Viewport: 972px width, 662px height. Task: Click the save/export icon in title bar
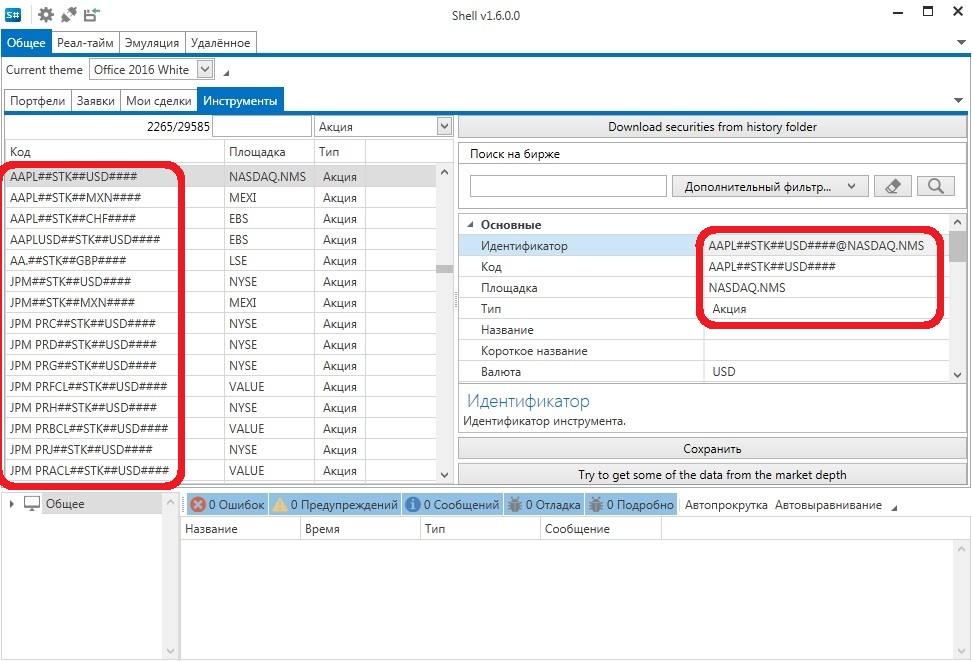tap(91, 15)
